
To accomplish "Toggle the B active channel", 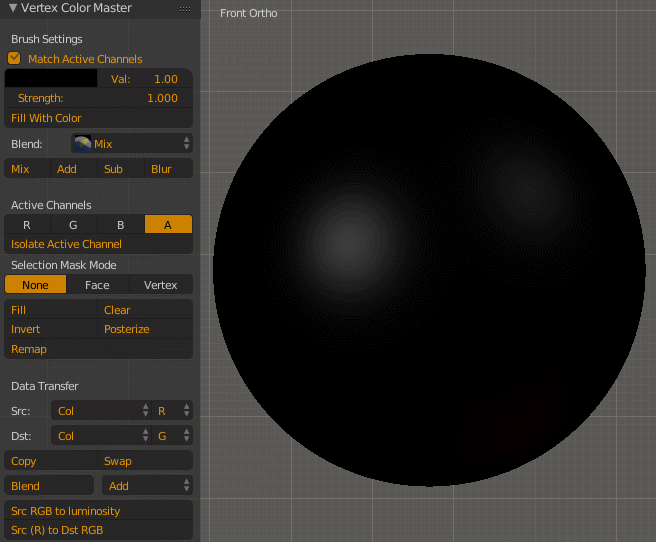I will click(x=121, y=225).
